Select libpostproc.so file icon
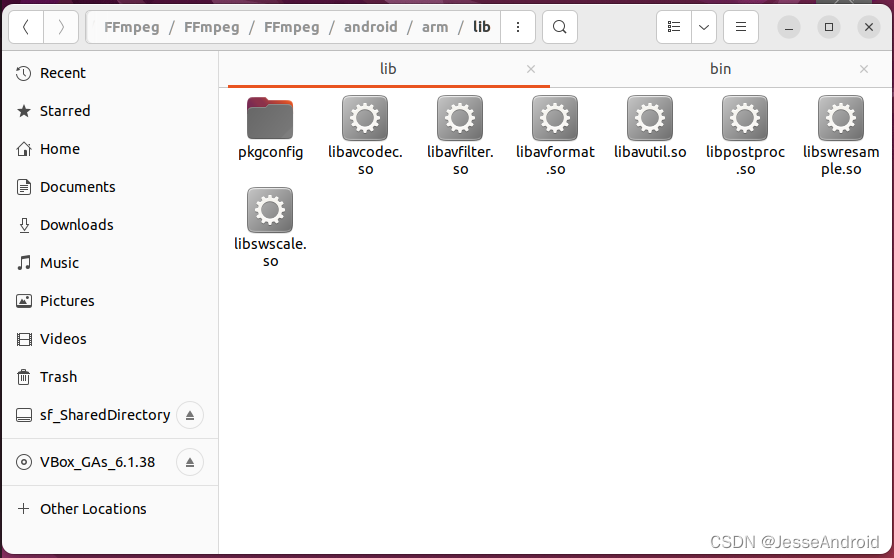The height and width of the screenshot is (558, 894). pos(745,118)
